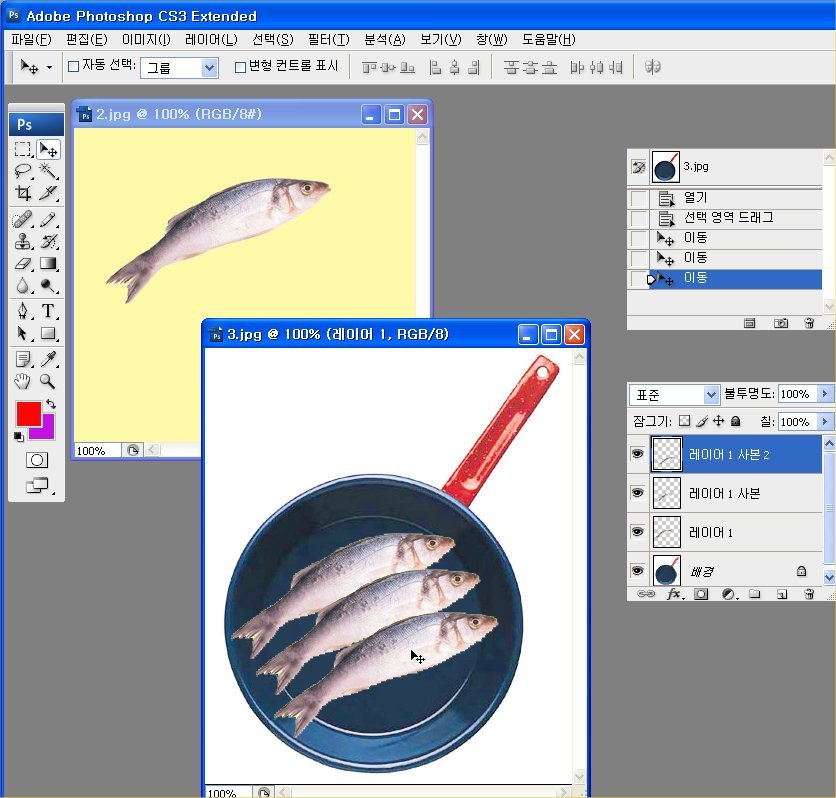Select the Zoom magnifier tool
This screenshot has height=798, width=836.
[x=47, y=382]
